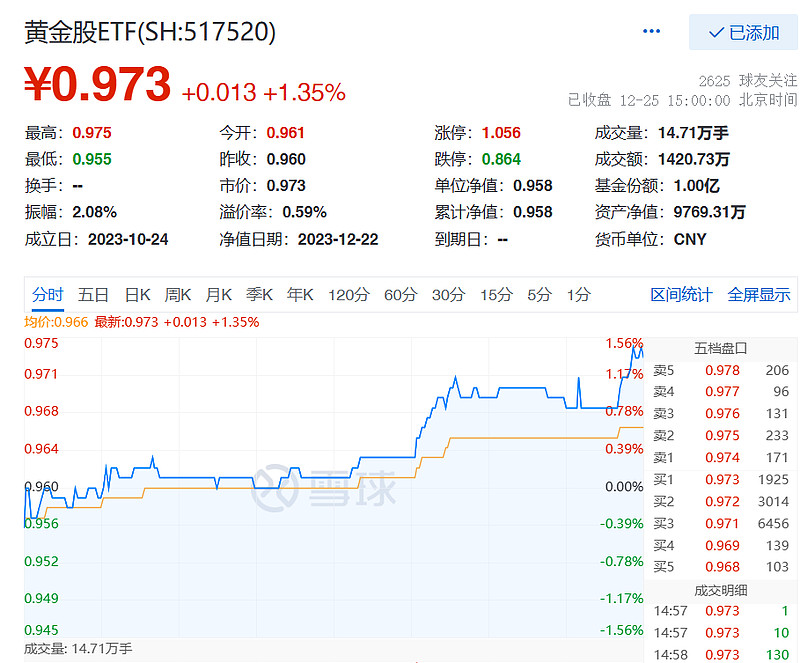Select sell level 卖1 price 0.974
The height and width of the screenshot is (663, 800).
pos(722,456)
